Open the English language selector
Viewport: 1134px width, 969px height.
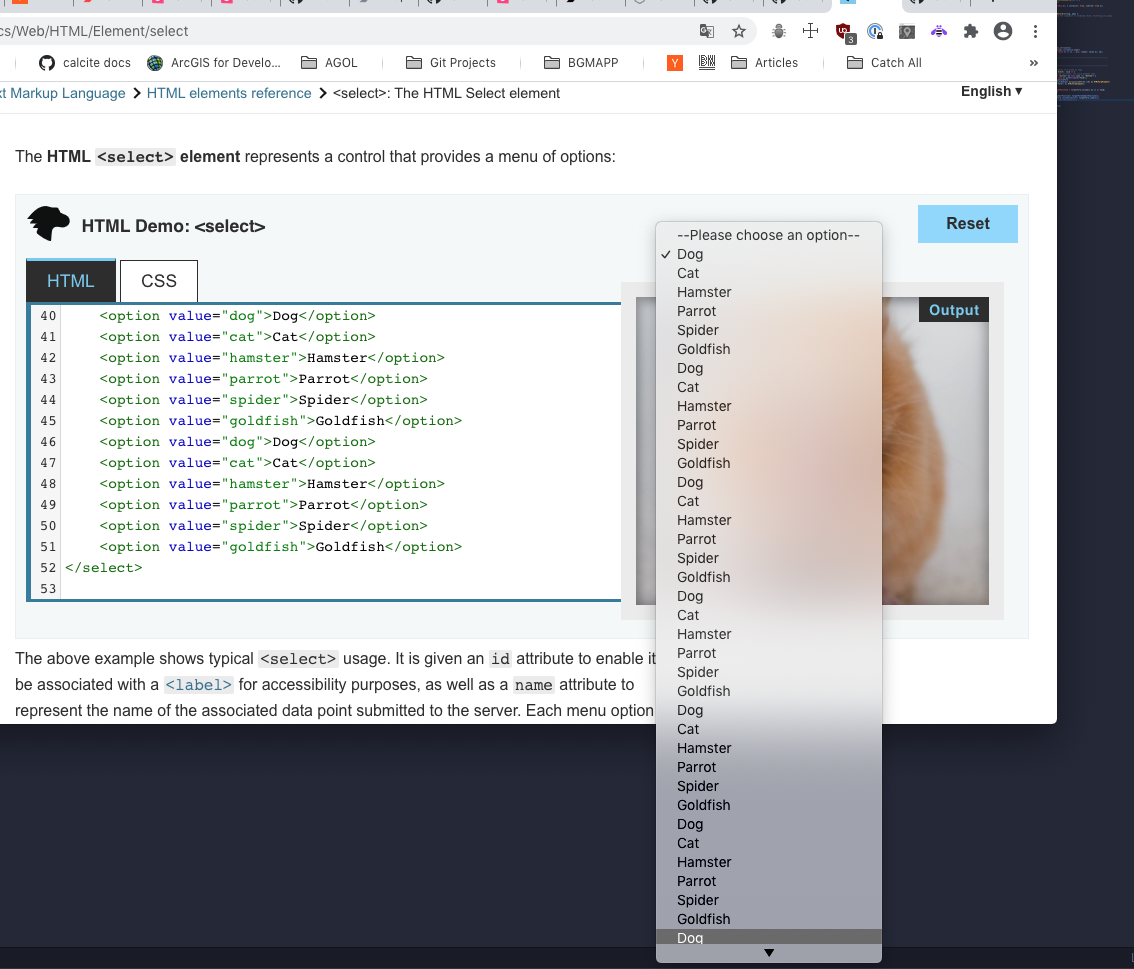coord(992,91)
